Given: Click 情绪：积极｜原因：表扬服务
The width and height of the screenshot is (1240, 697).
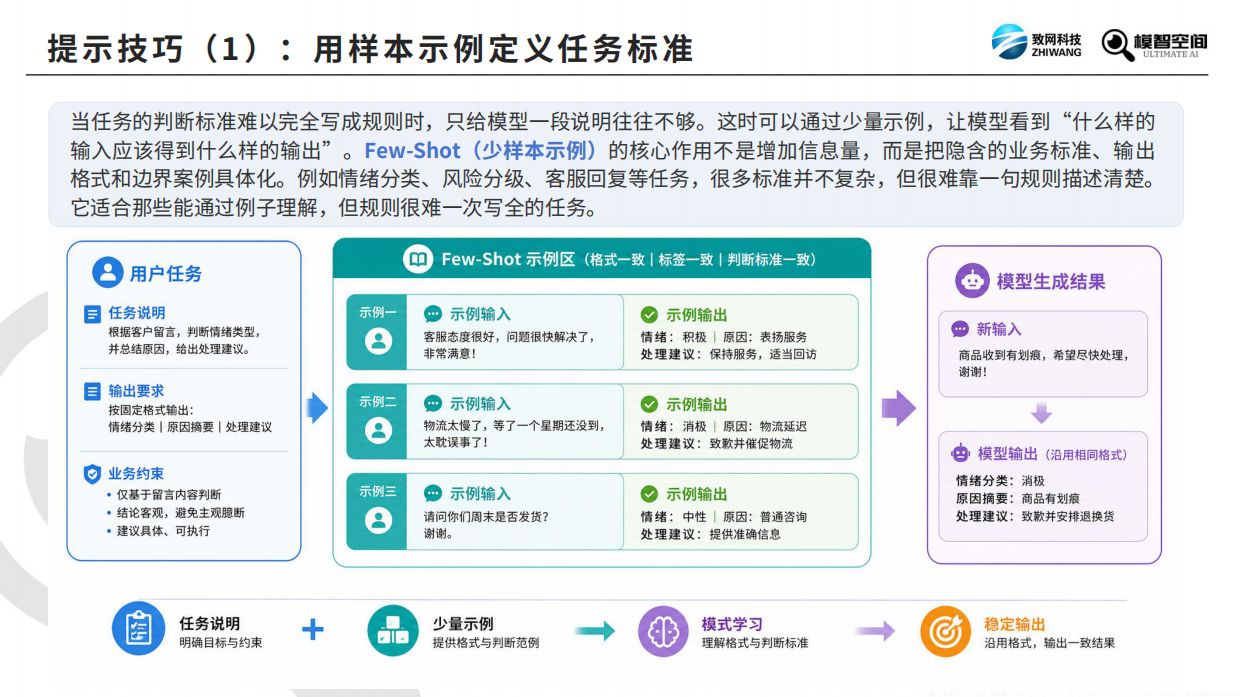Looking at the screenshot, I should pos(724,337).
